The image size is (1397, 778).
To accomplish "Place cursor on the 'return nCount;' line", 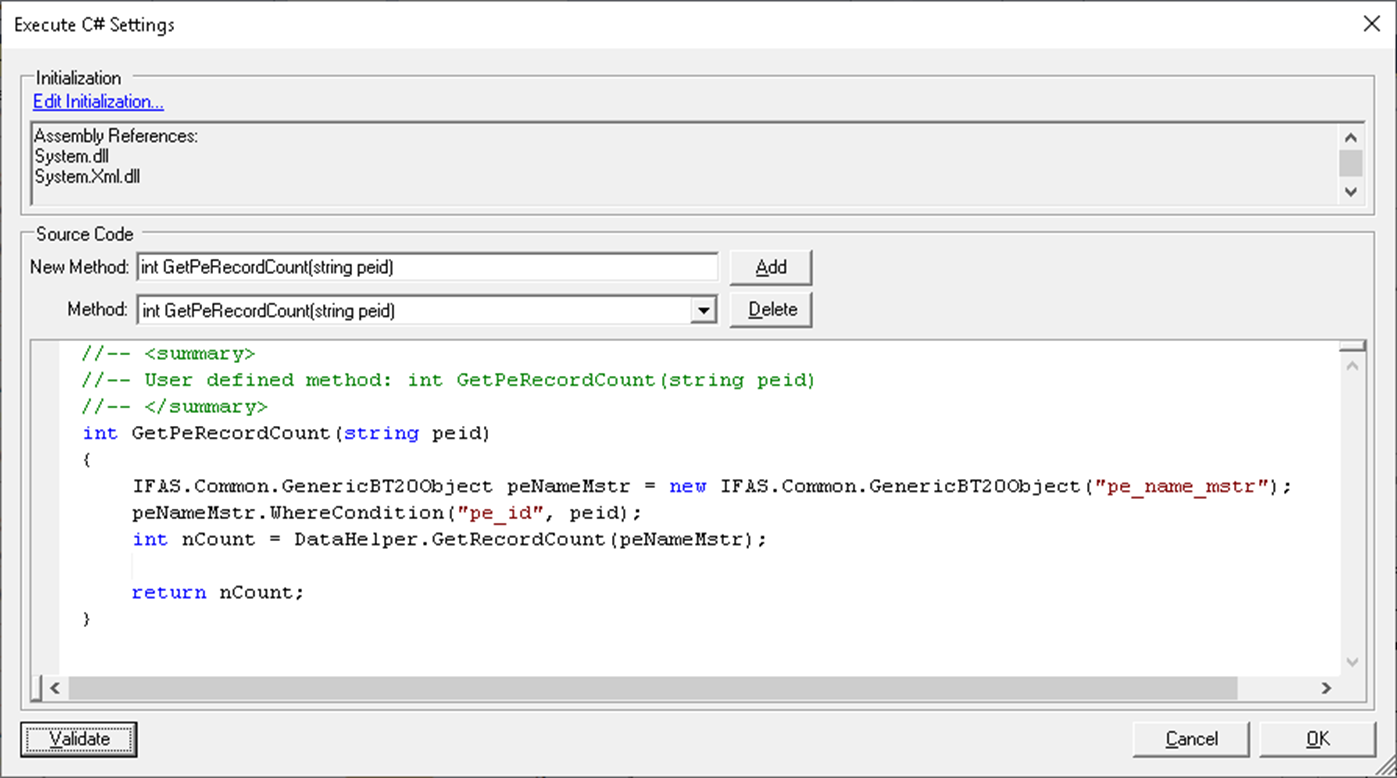I will point(218,593).
